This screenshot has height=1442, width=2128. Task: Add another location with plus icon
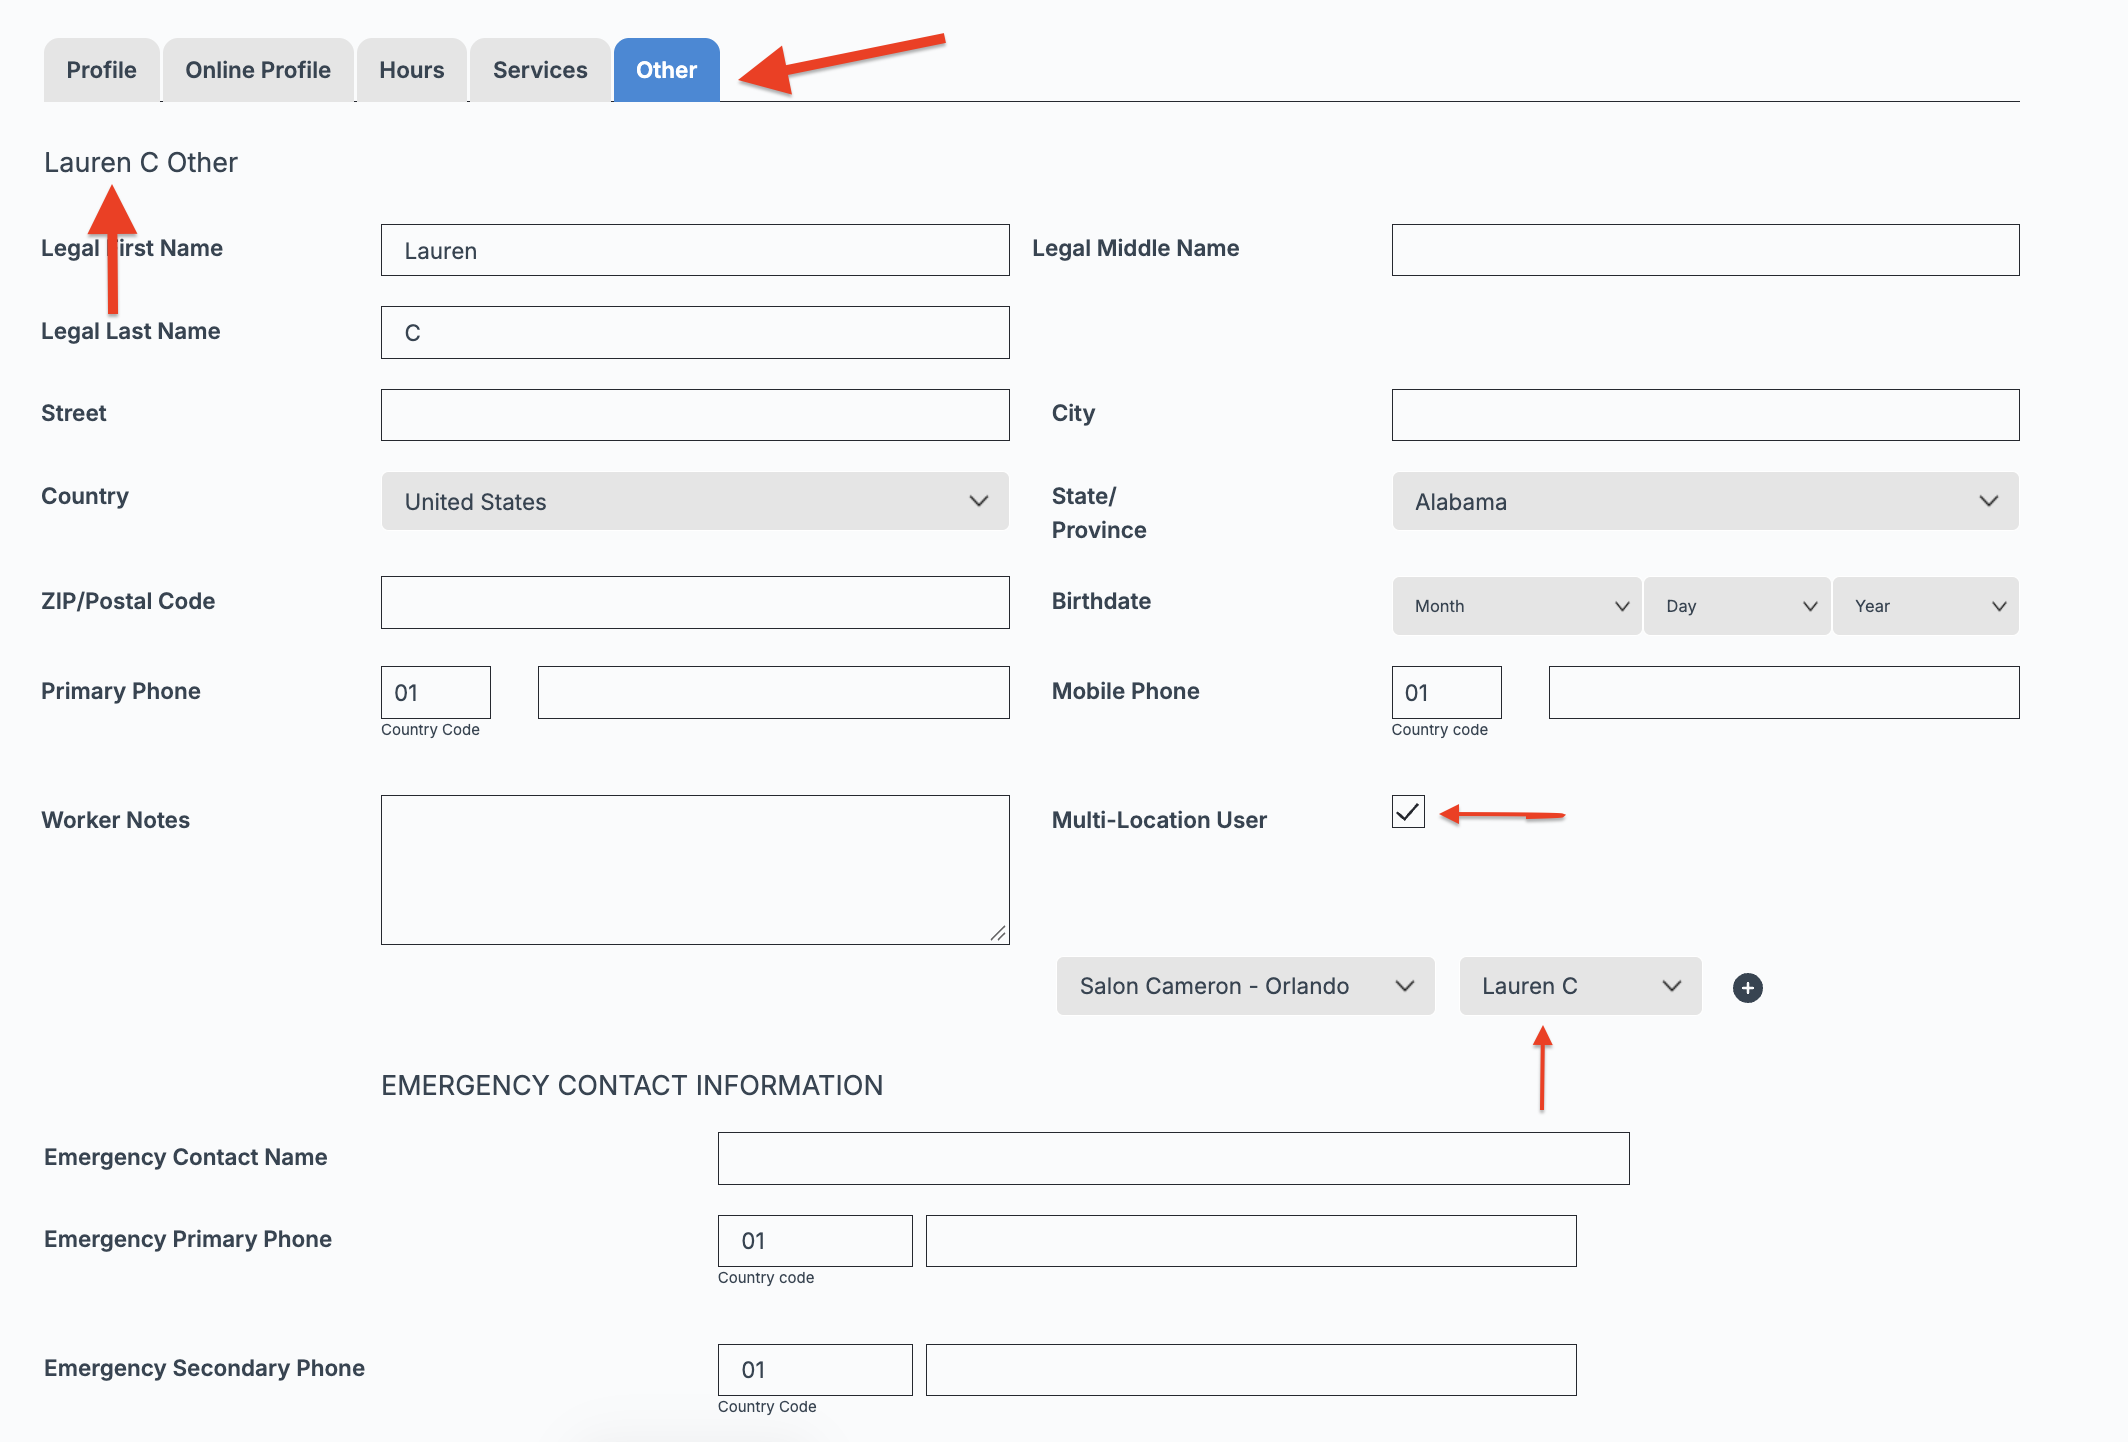coord(1747,988)
